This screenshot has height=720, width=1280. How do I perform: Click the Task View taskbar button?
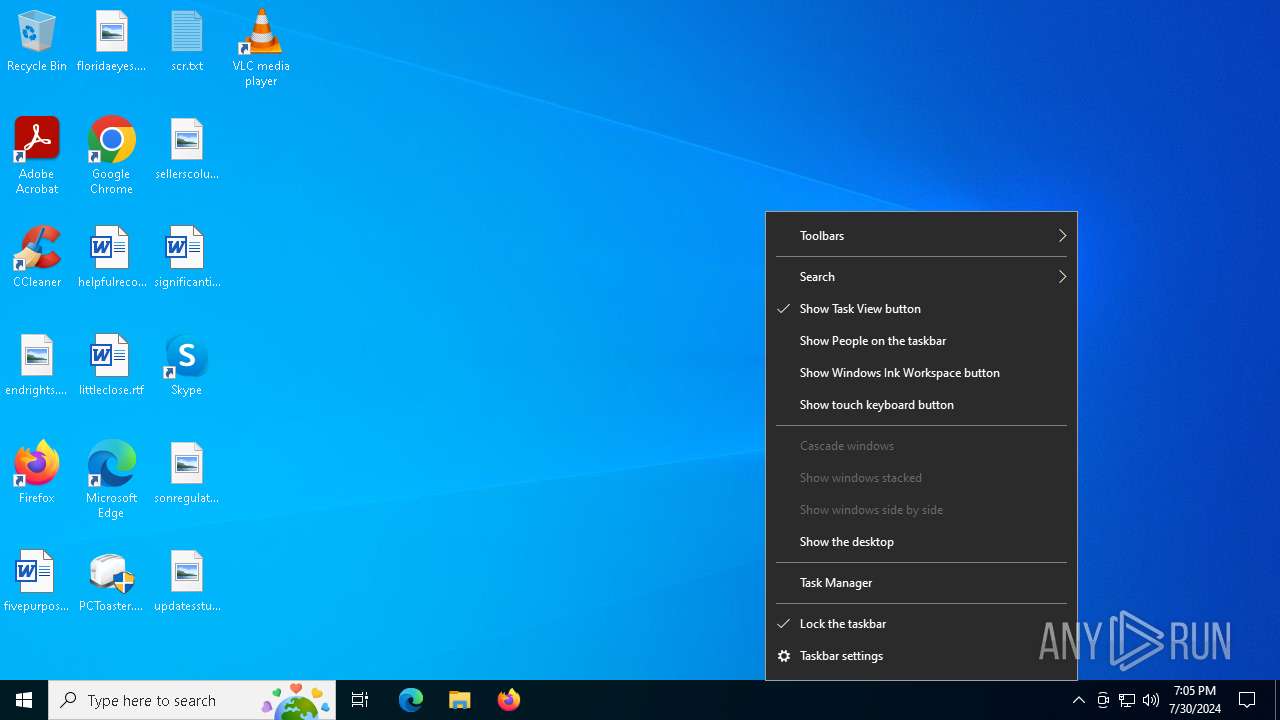(360, 700)
